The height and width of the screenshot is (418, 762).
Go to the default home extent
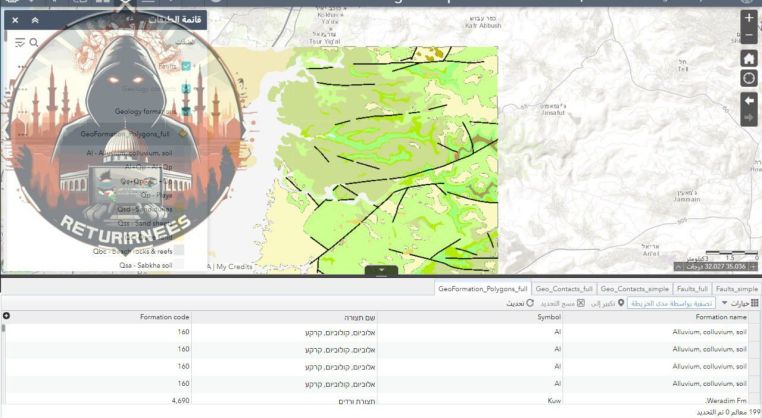tap(749, 59)
